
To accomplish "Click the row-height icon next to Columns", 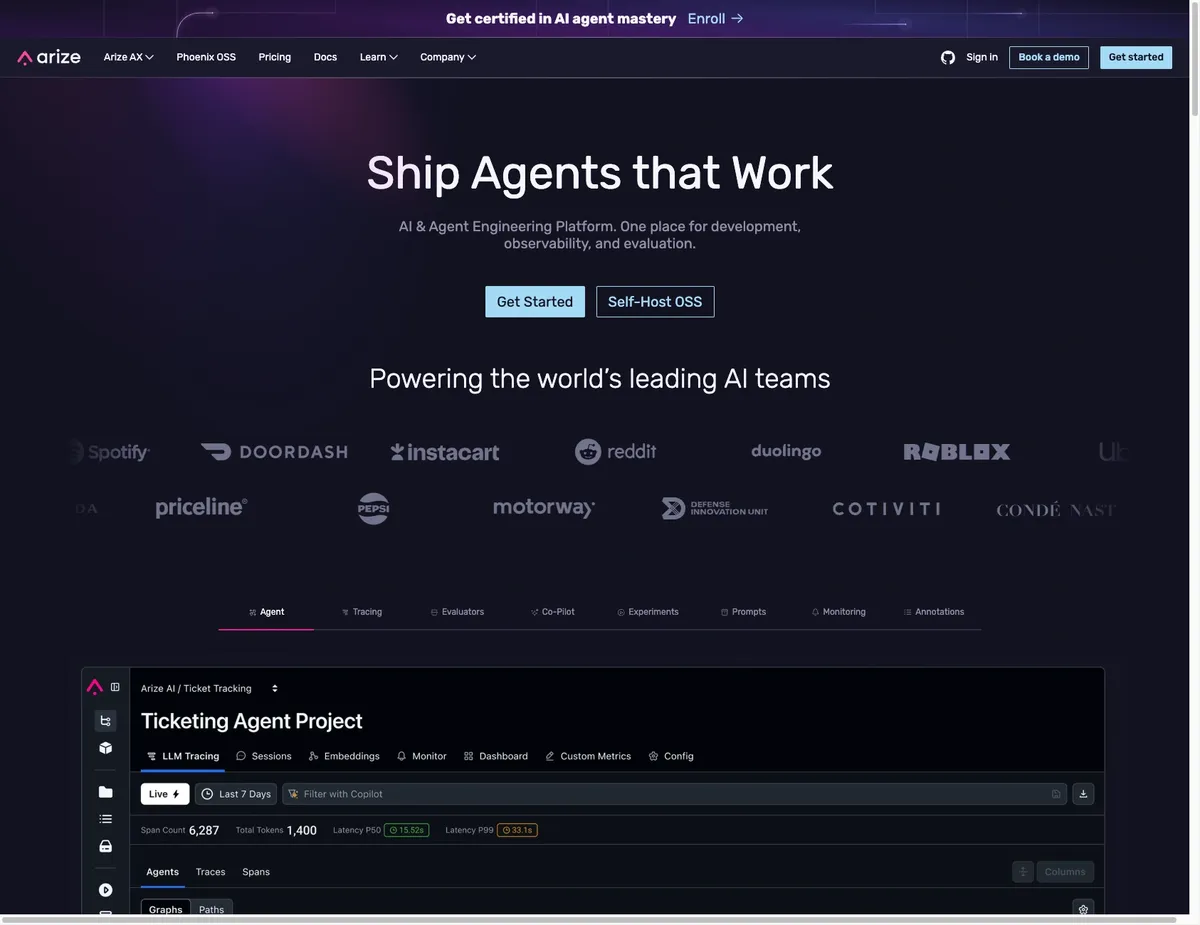I will (x=1023, y=872).
